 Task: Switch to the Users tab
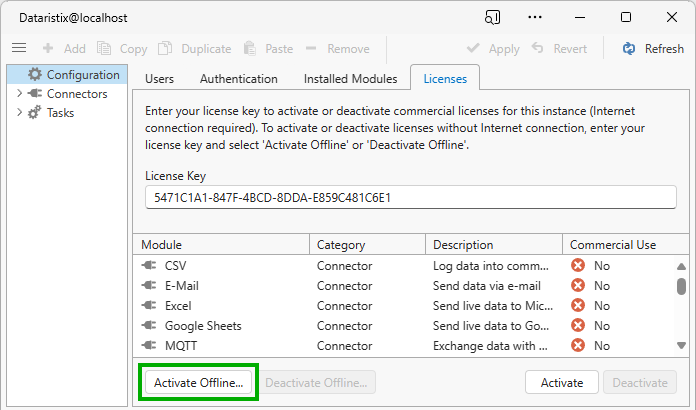[160, 79]
